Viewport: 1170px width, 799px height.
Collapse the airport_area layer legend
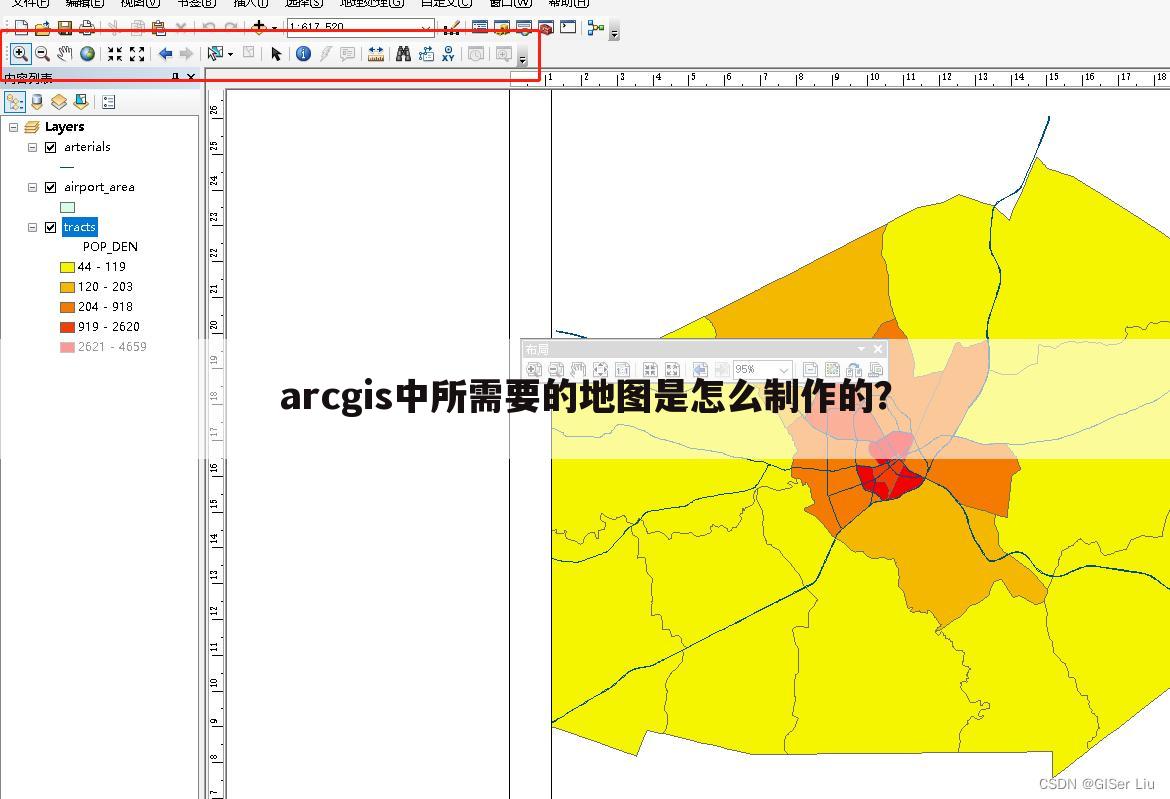[x=32, y=187]
